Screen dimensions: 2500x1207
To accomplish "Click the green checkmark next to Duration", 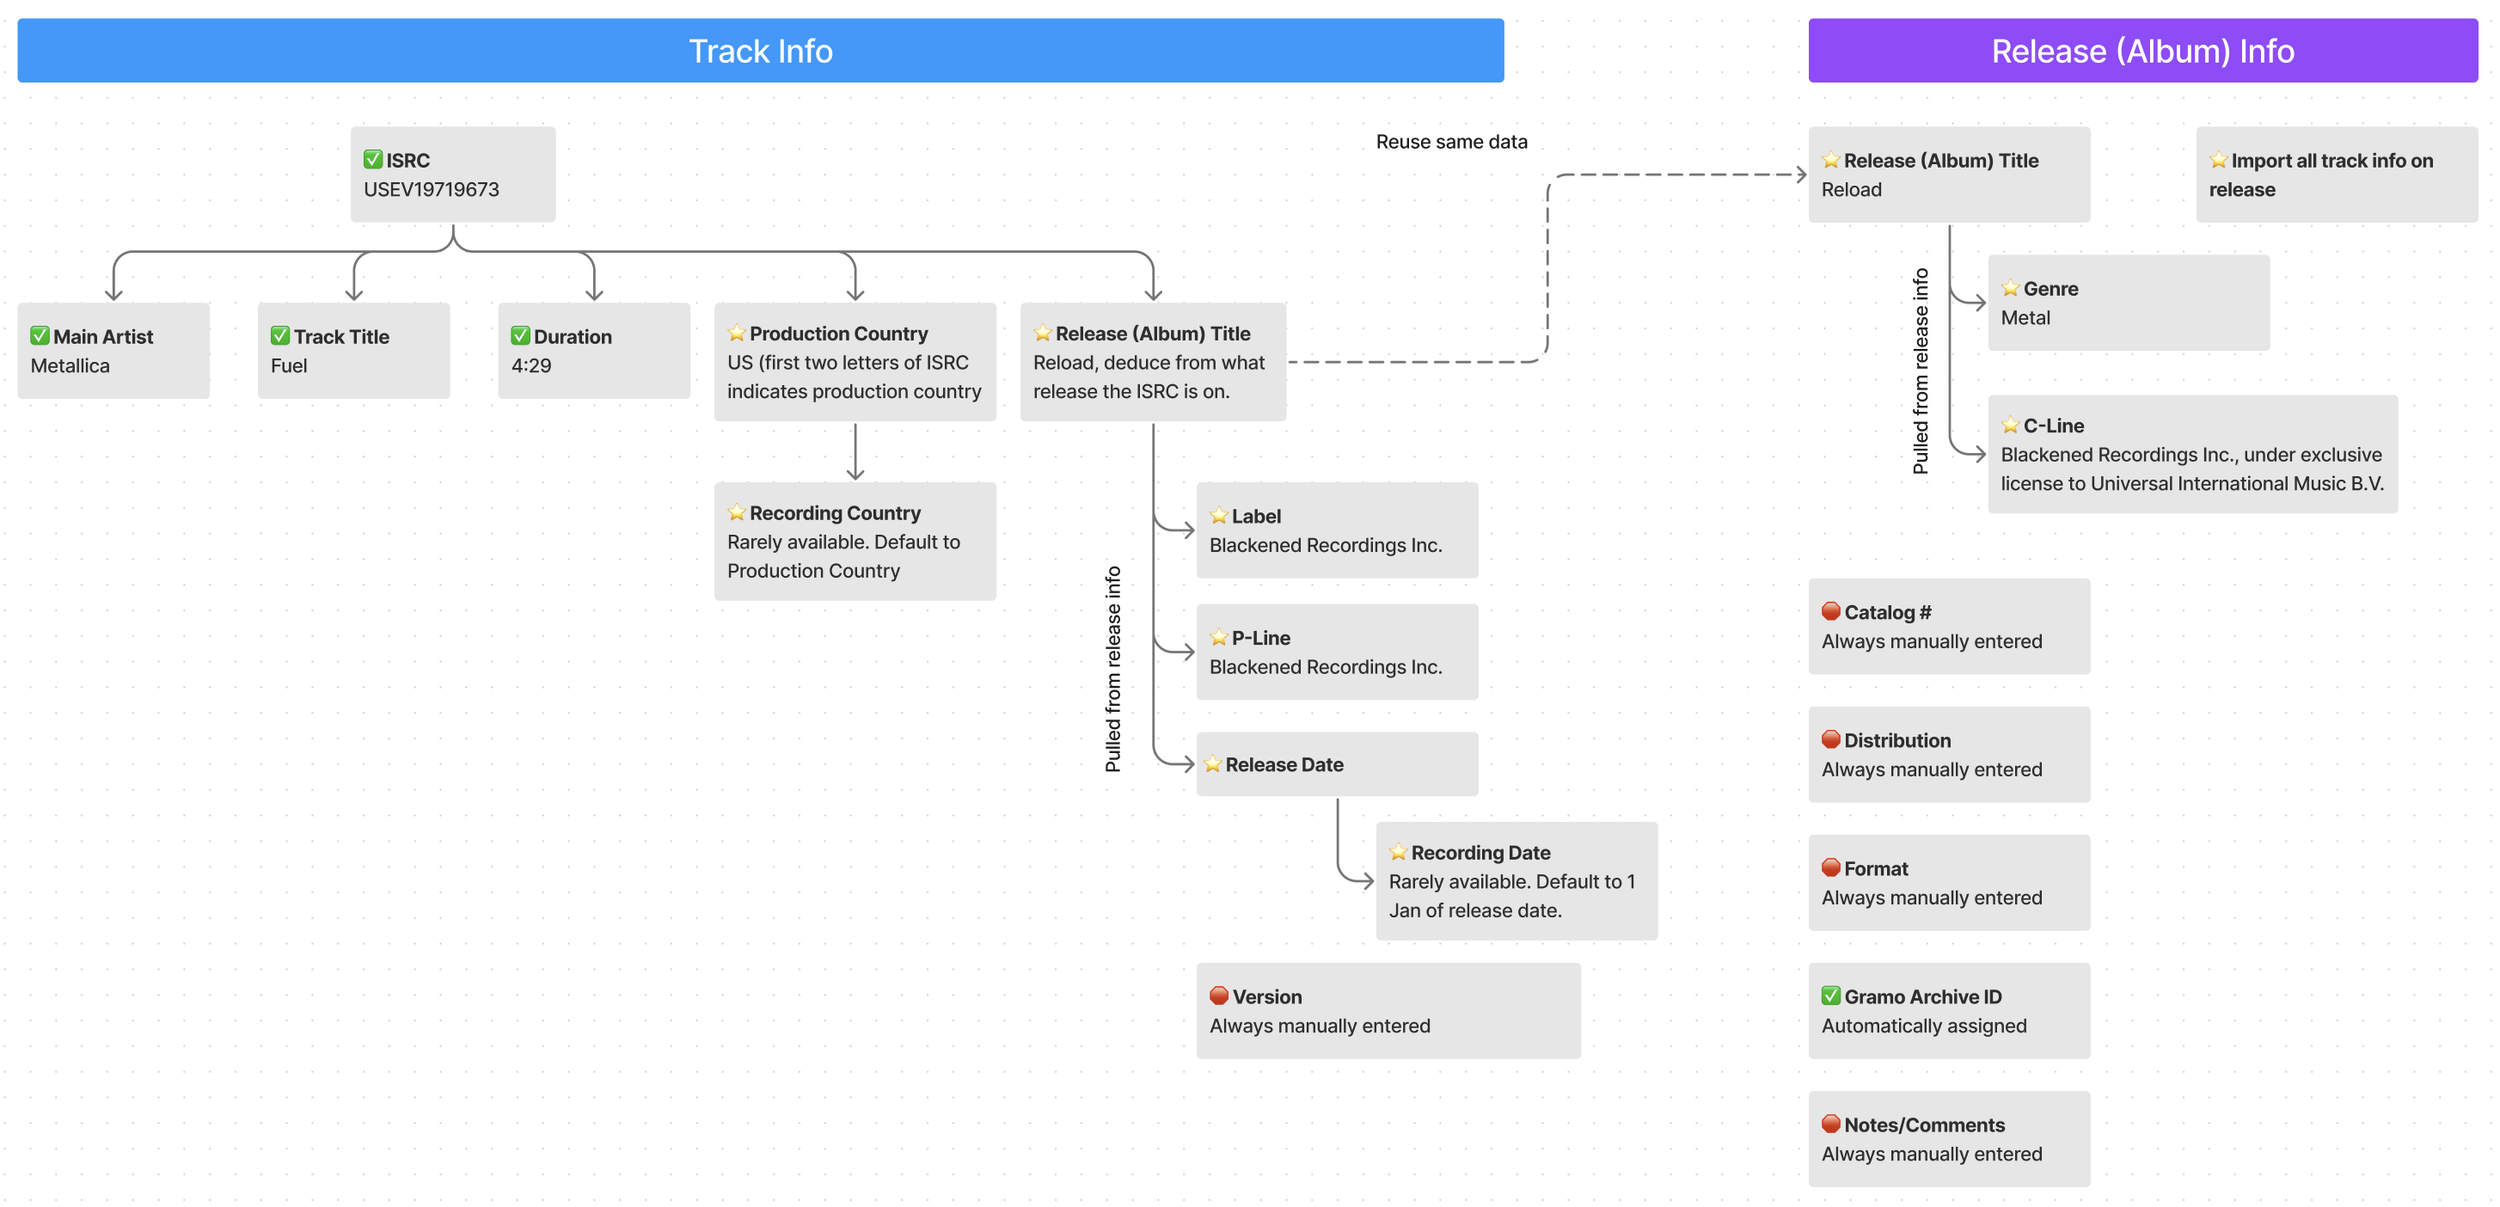I will tap(520, 335).
